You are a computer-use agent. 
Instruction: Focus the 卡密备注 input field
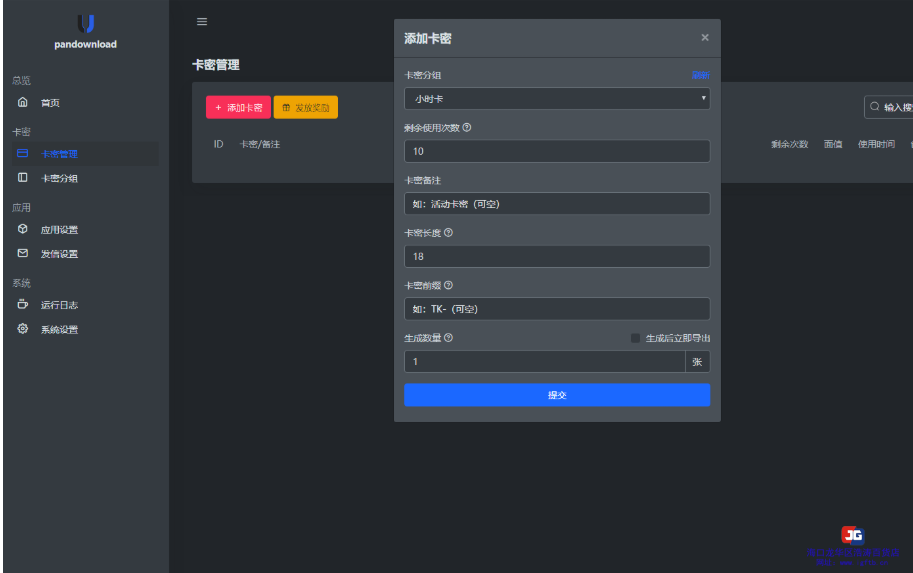click(x=556, y=204)
